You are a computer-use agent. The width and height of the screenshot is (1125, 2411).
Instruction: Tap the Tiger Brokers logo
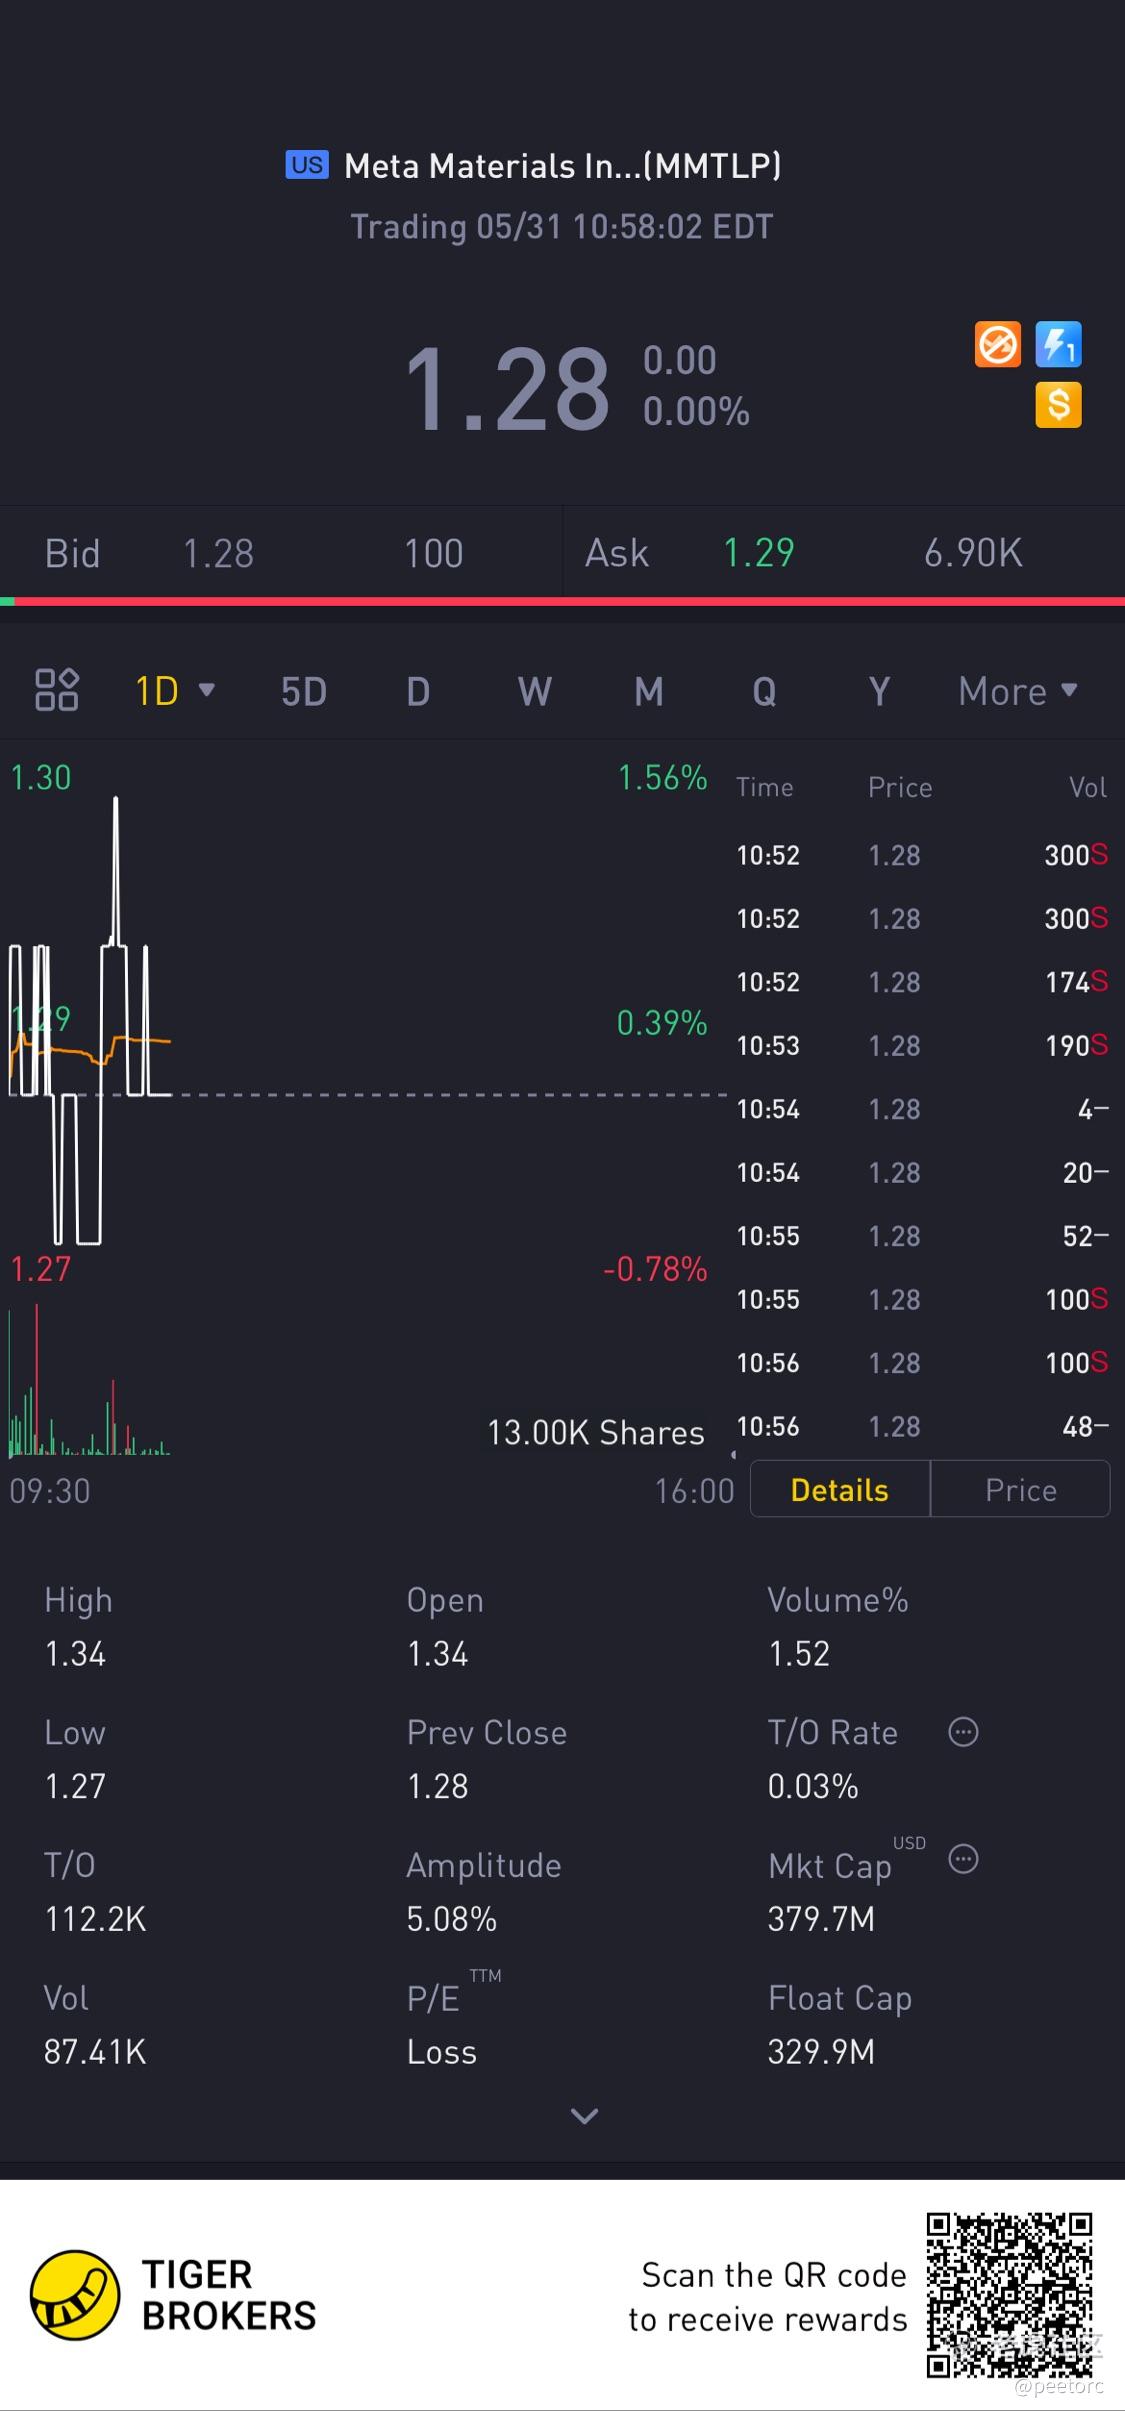[173, 2296]
